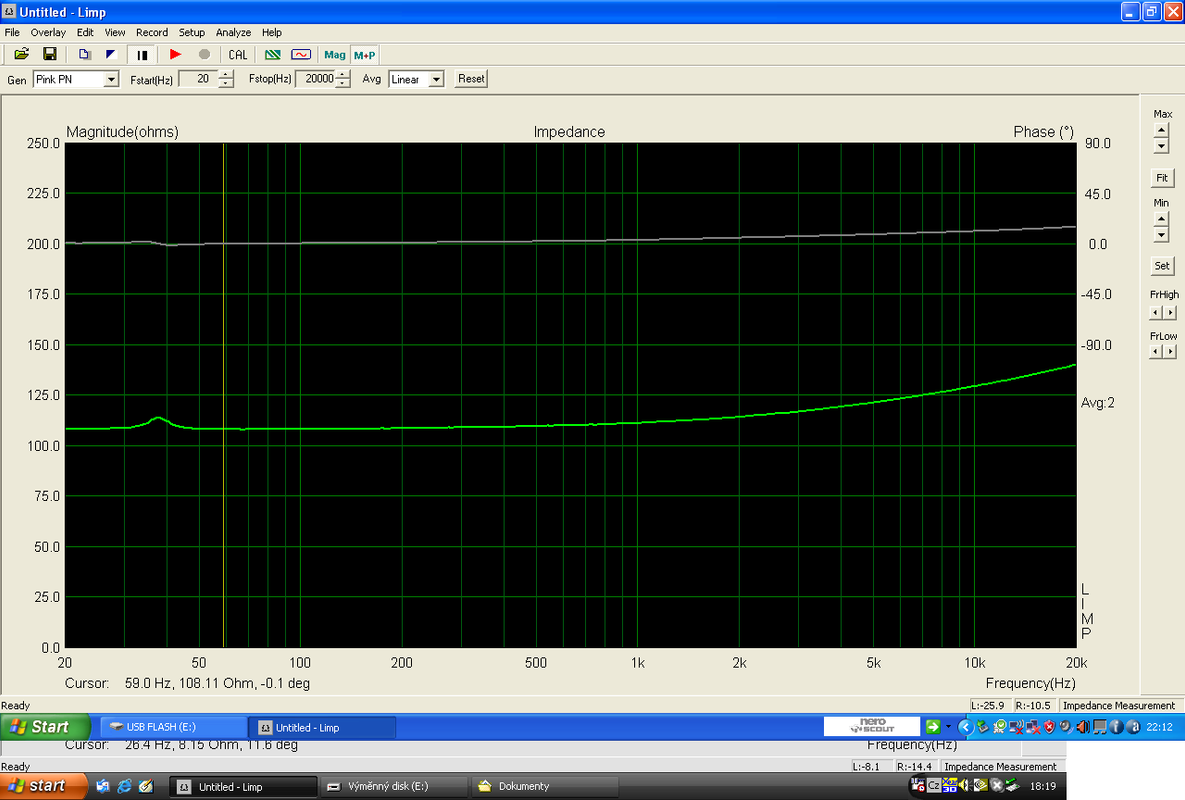Increase Fstop with up spinner arrow

point(343,75)
